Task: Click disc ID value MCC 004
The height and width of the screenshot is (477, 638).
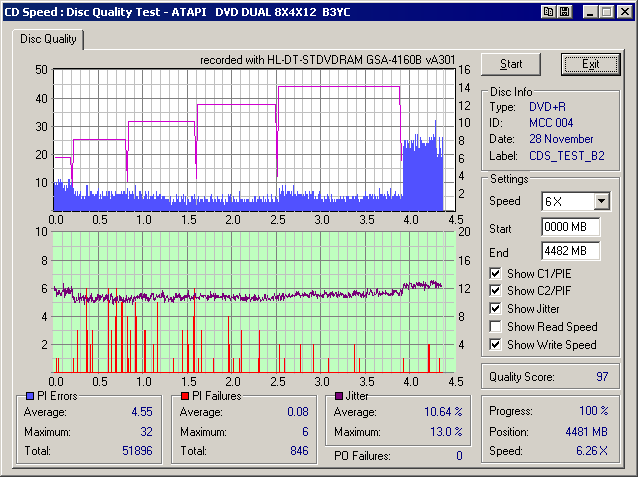Action: pyautogui.click(x=551, y=123)
